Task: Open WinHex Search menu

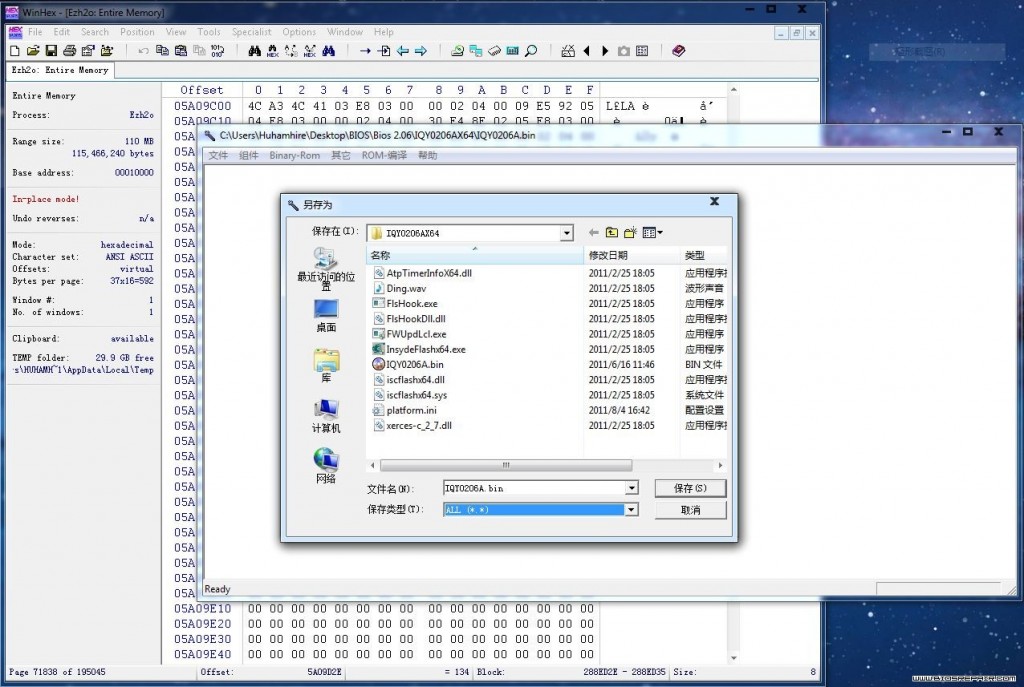Action: [95, 31]
